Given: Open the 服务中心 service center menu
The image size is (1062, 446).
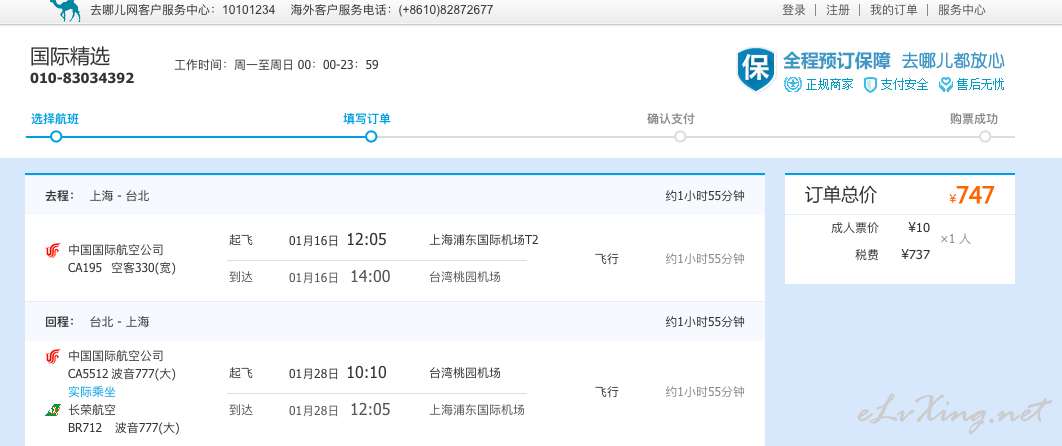Looking at the screenshot, I should point(962,9).
